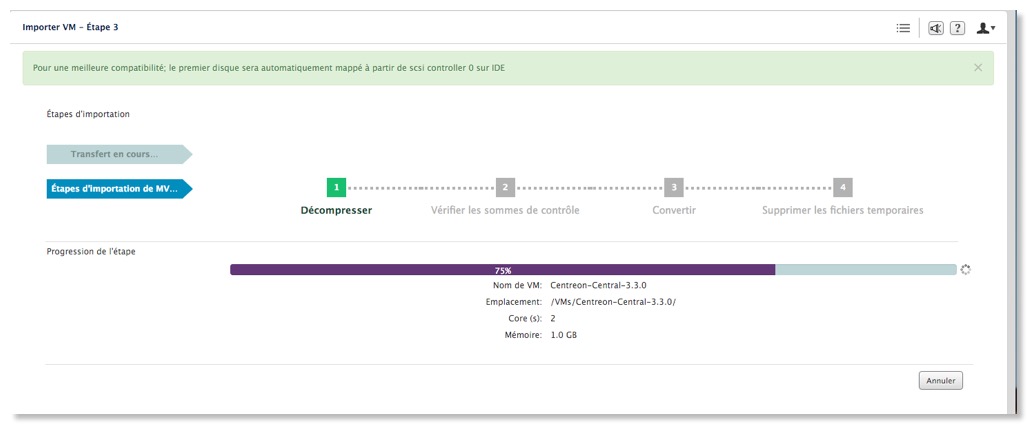Click the loading spinner beside progress bar
The width and height of the screenshot is (1027, 424).
click(x=965, y=269)
